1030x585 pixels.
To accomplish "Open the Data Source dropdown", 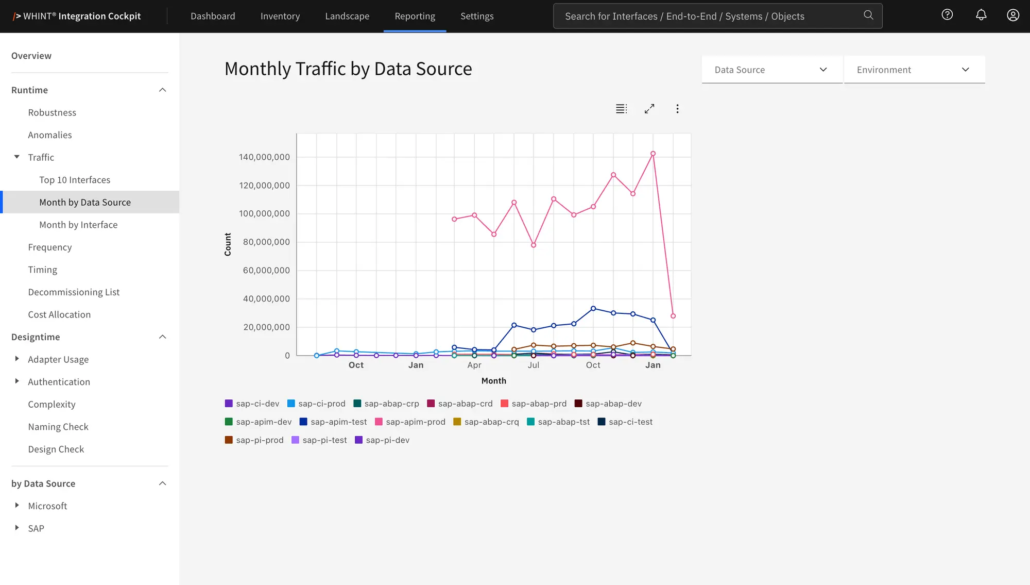I will [x=771, y=70].
